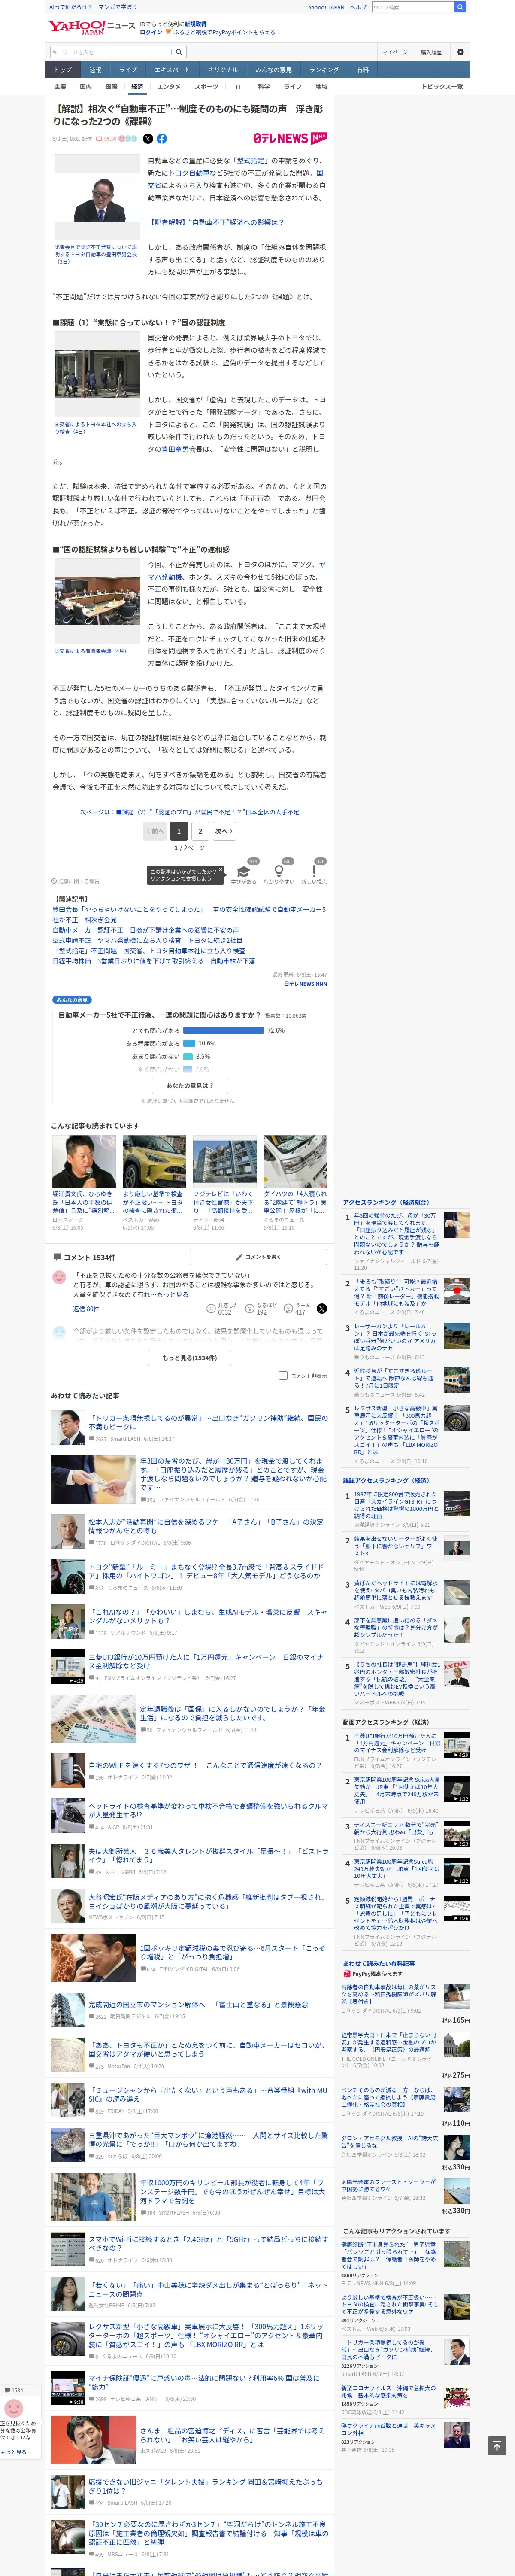Viewport: 515px width, 2576px height.
Task: Click the うーん reaction face
Action: [x=287, y=1308]
